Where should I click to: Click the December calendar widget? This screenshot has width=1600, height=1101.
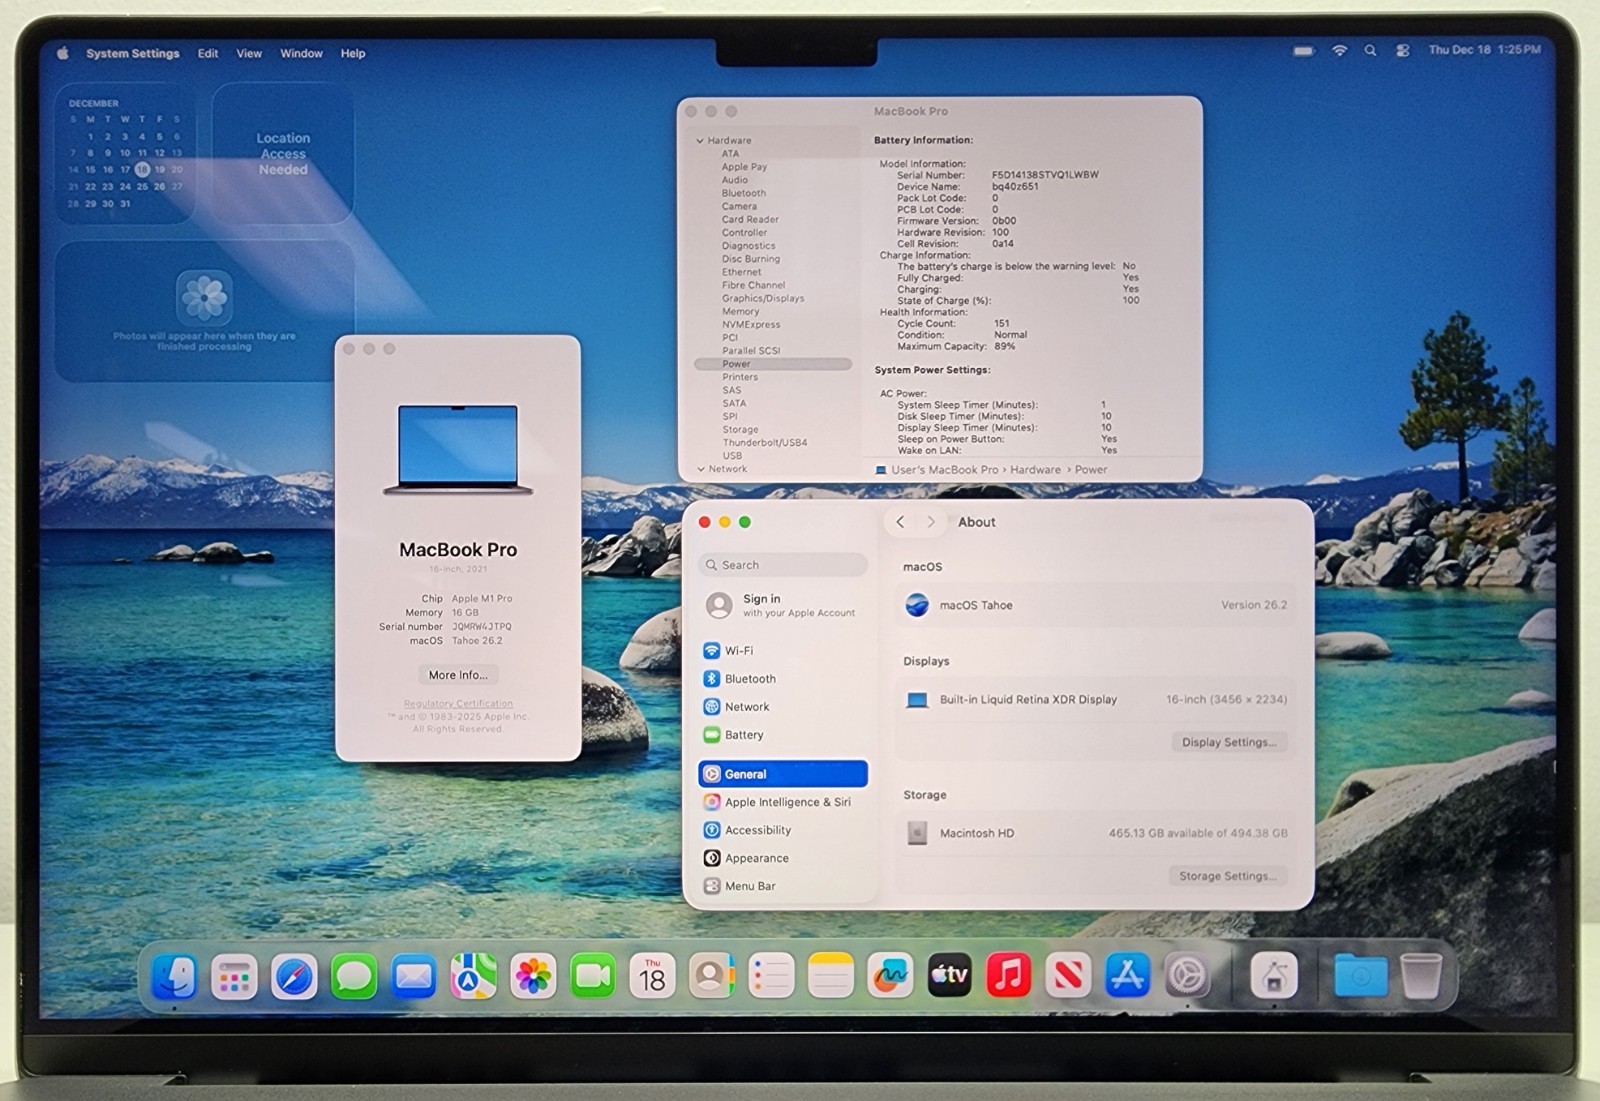125,153
